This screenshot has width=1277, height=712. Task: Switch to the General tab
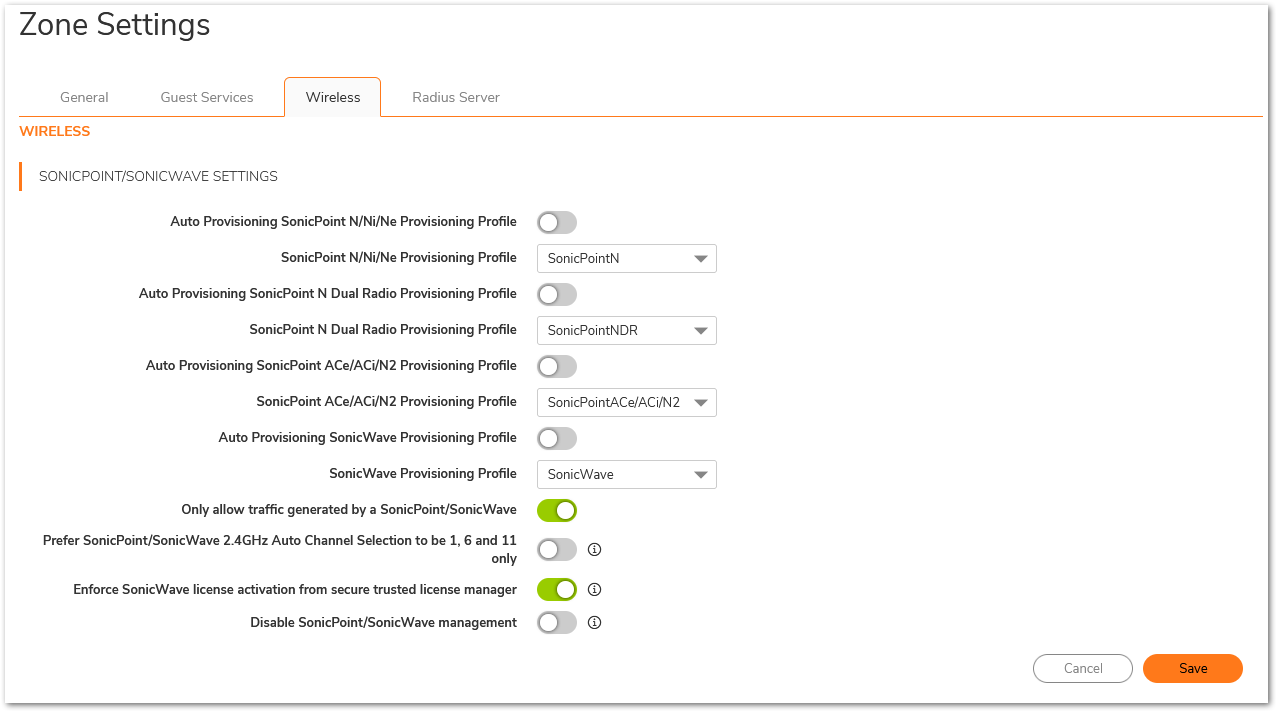click(84, 97)
